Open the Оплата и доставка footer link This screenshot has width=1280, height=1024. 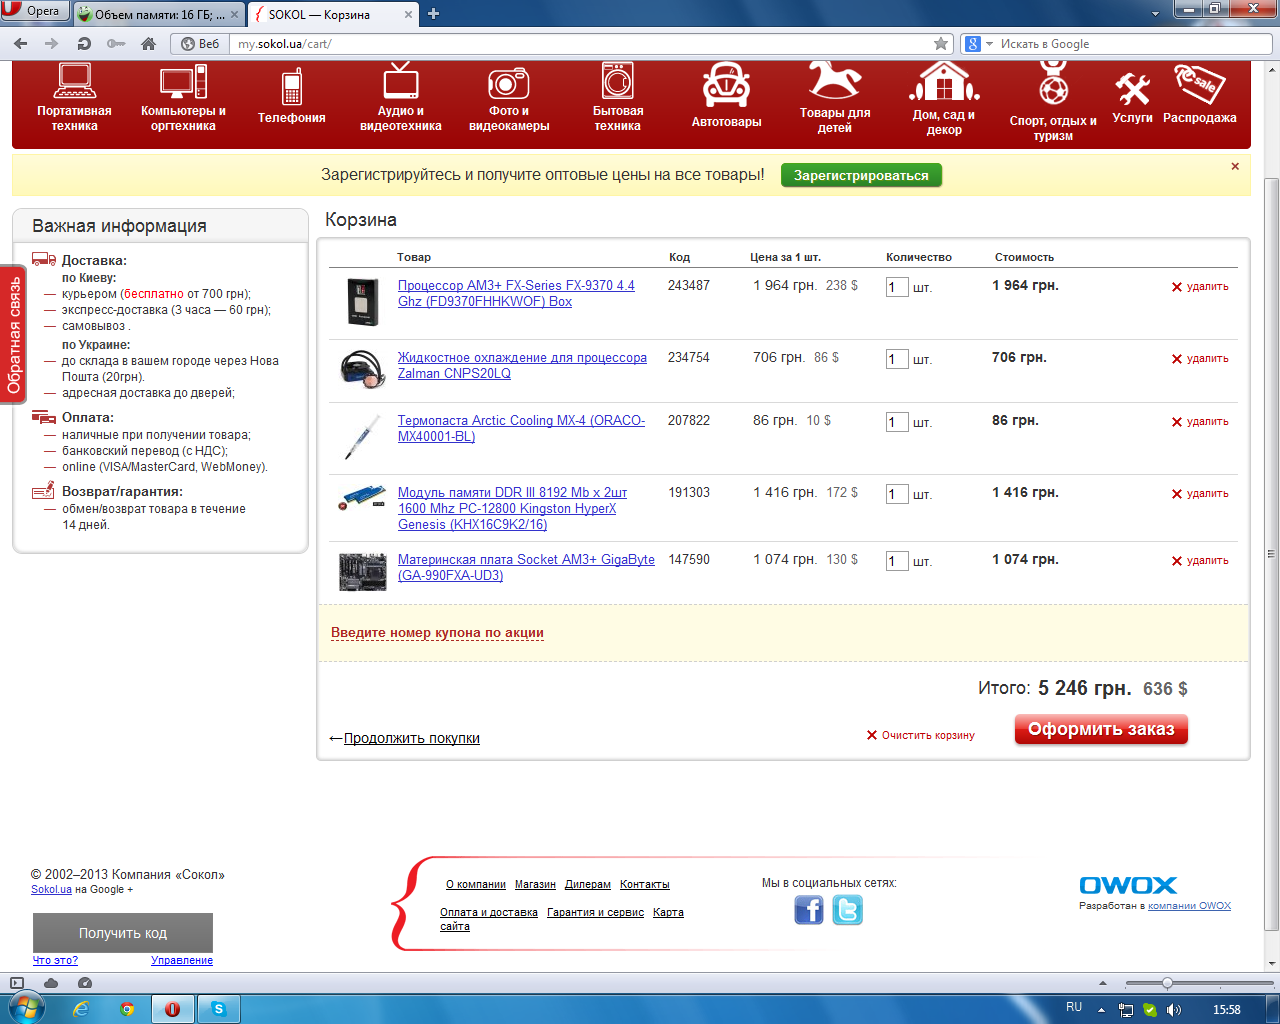(489, 912)
